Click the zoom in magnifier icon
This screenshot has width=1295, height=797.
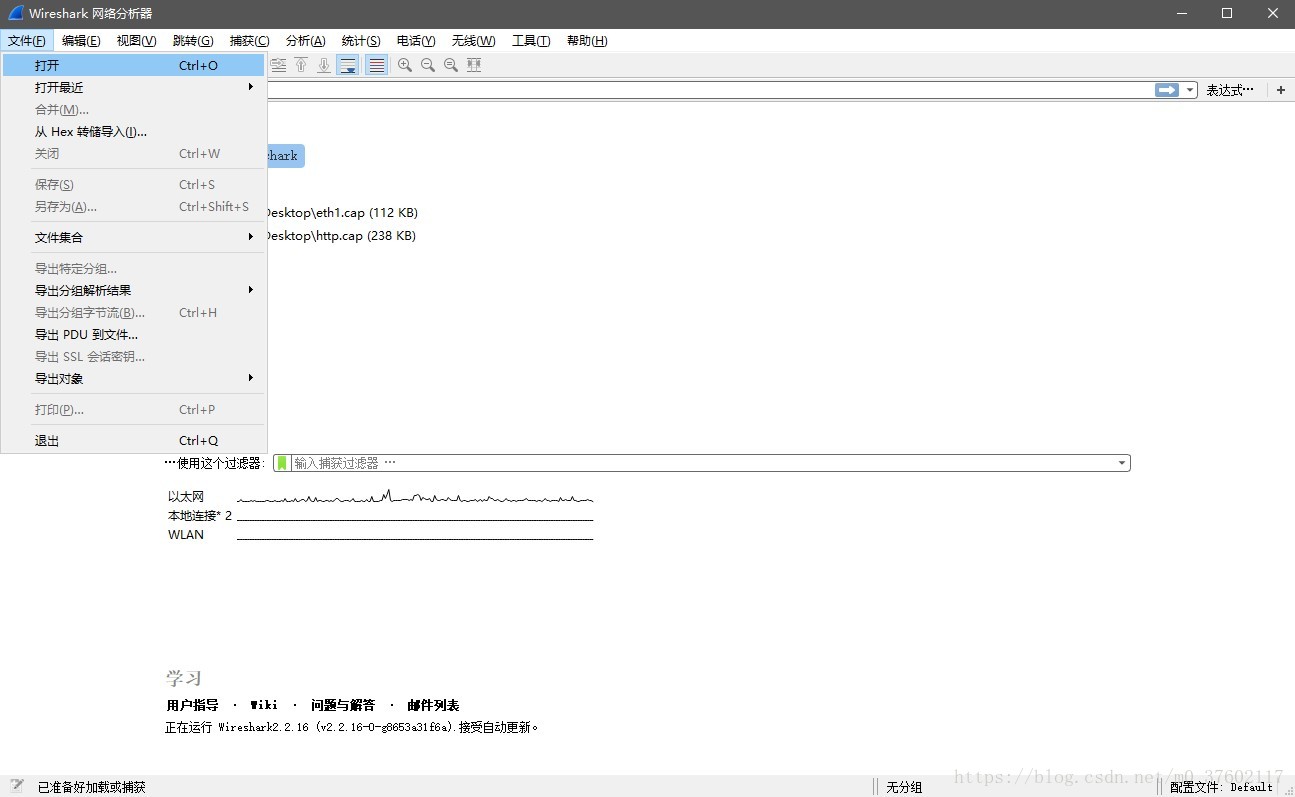(x=405, y=65)
